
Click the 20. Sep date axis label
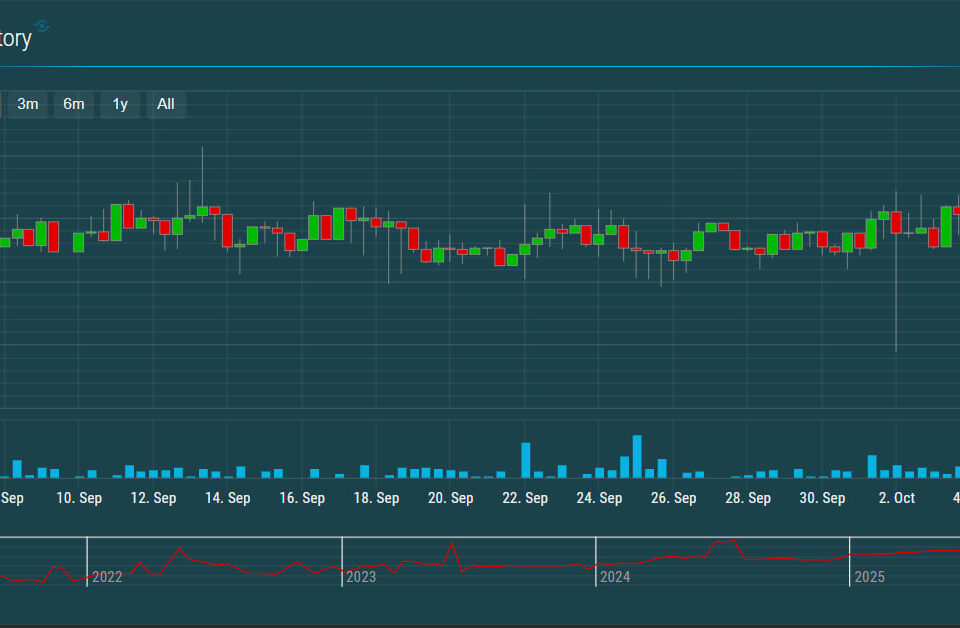(450, 498)
